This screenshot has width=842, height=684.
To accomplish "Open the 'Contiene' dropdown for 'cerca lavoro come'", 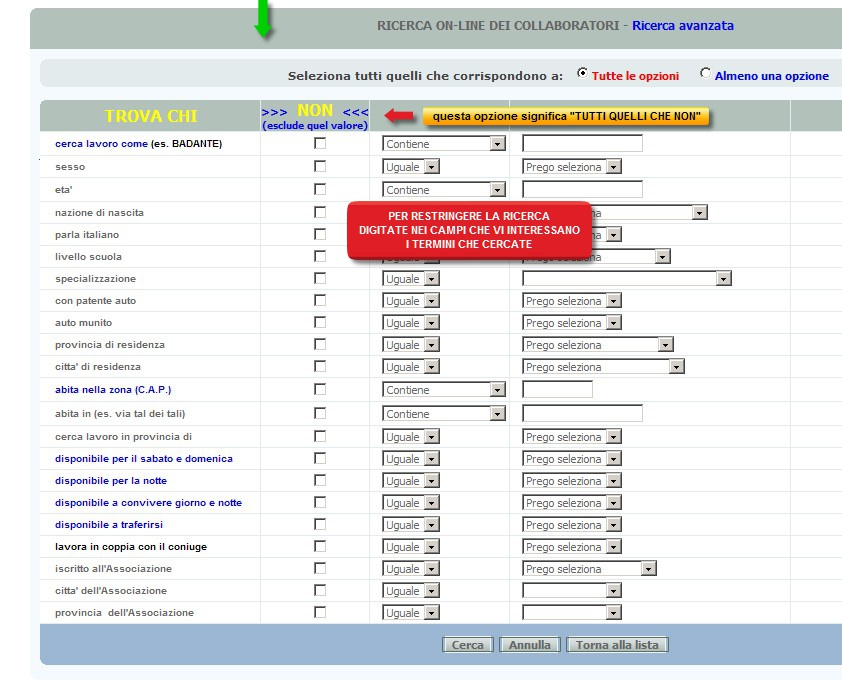I will (x=444, y=144).
